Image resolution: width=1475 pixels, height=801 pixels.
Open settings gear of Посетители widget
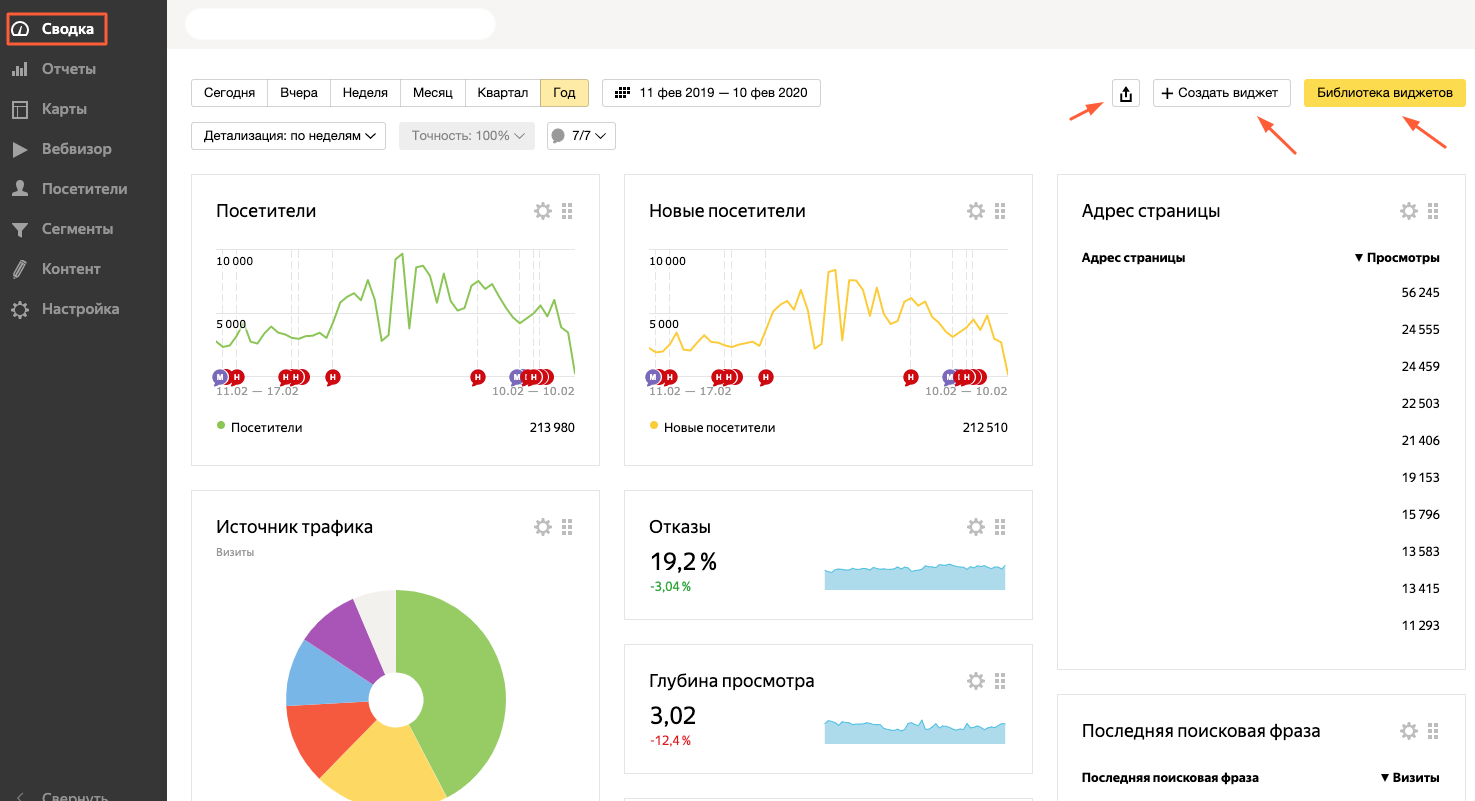pyautogui.click(x=543, y=211)
